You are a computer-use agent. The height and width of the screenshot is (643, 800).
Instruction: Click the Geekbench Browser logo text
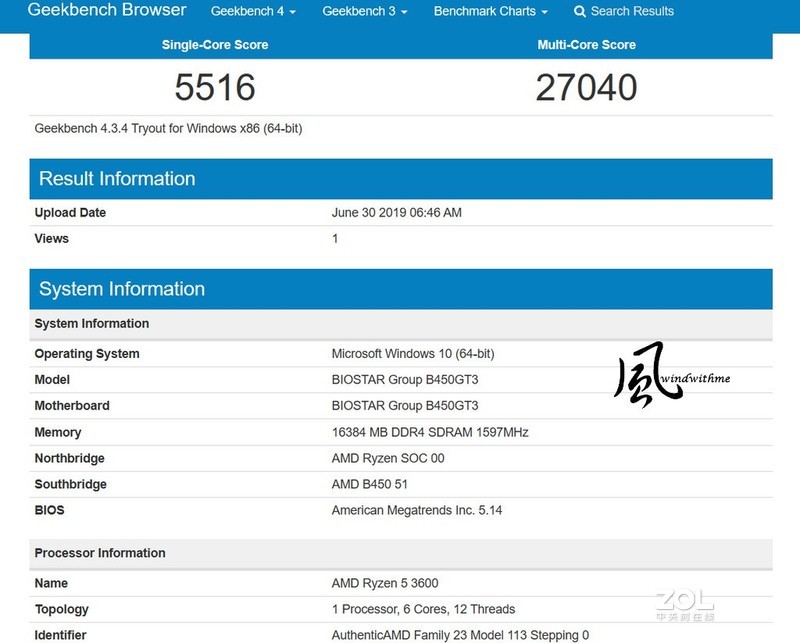pyautogui.click(x=92, y=13)
